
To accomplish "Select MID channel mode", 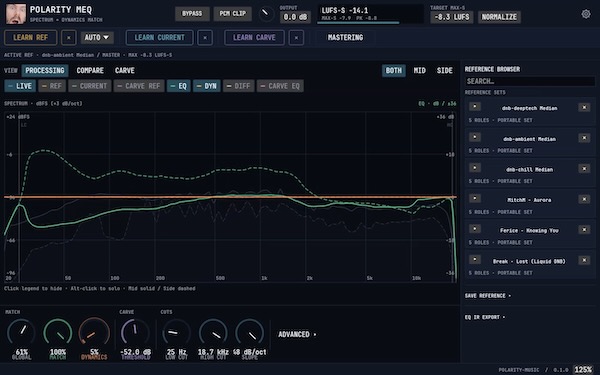I will (x=419, y=70).
